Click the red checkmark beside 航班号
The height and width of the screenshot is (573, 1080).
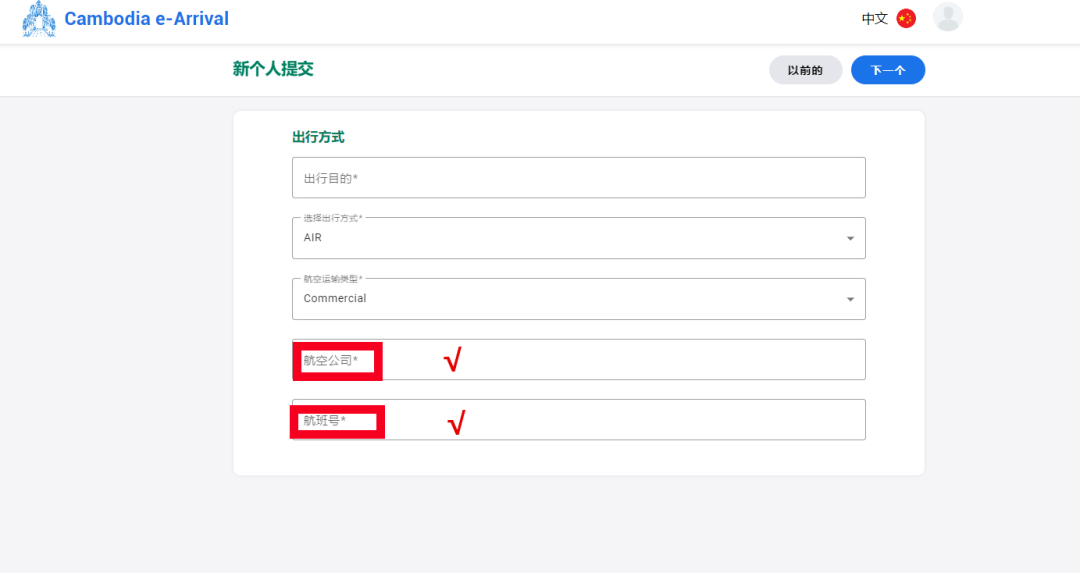click(x=455, y=423)
